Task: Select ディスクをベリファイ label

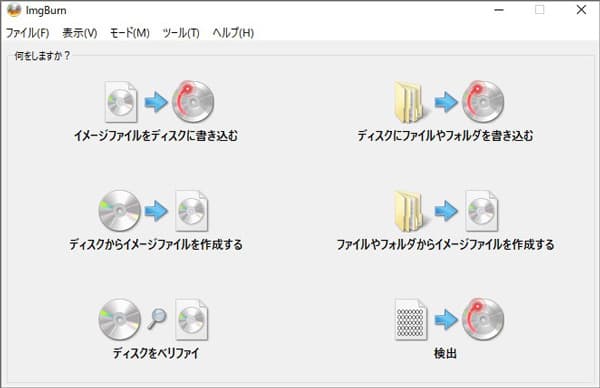Action: (156, 353)
